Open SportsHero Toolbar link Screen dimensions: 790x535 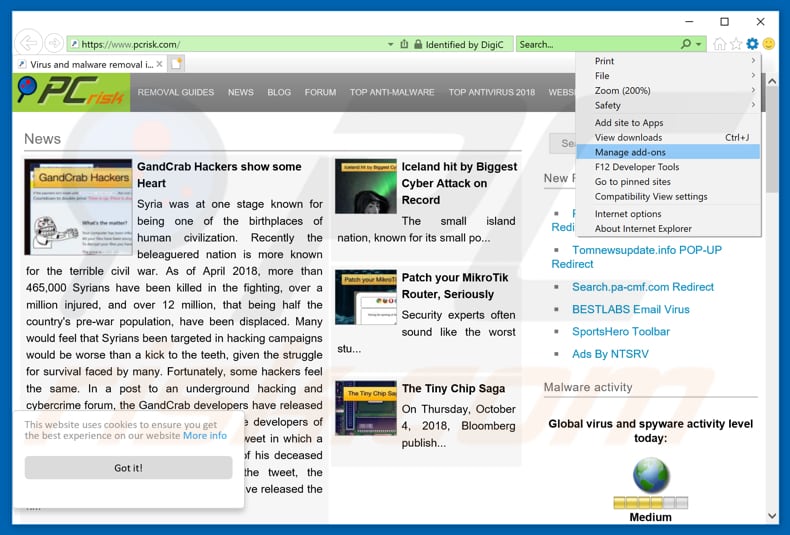point(621,331)
